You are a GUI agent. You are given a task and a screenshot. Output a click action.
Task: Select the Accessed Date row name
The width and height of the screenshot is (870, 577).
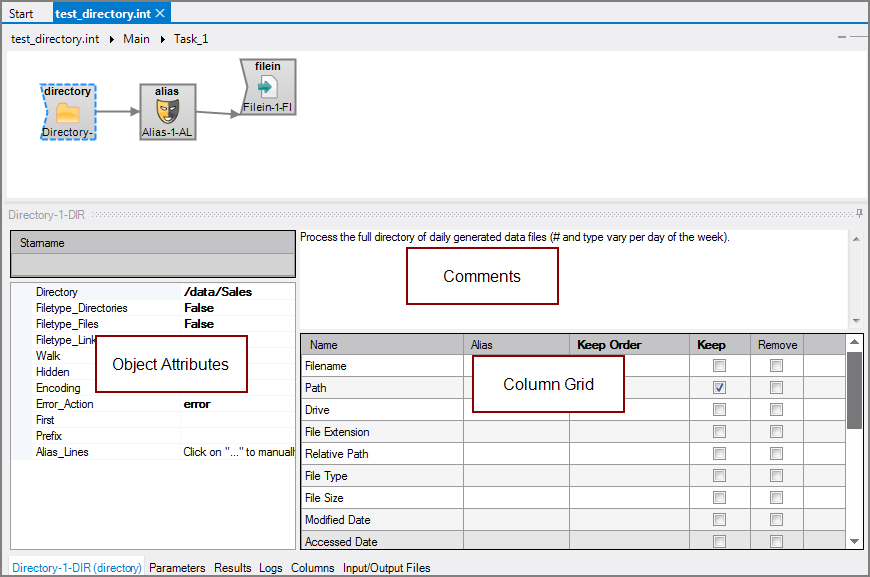point(341,541)
